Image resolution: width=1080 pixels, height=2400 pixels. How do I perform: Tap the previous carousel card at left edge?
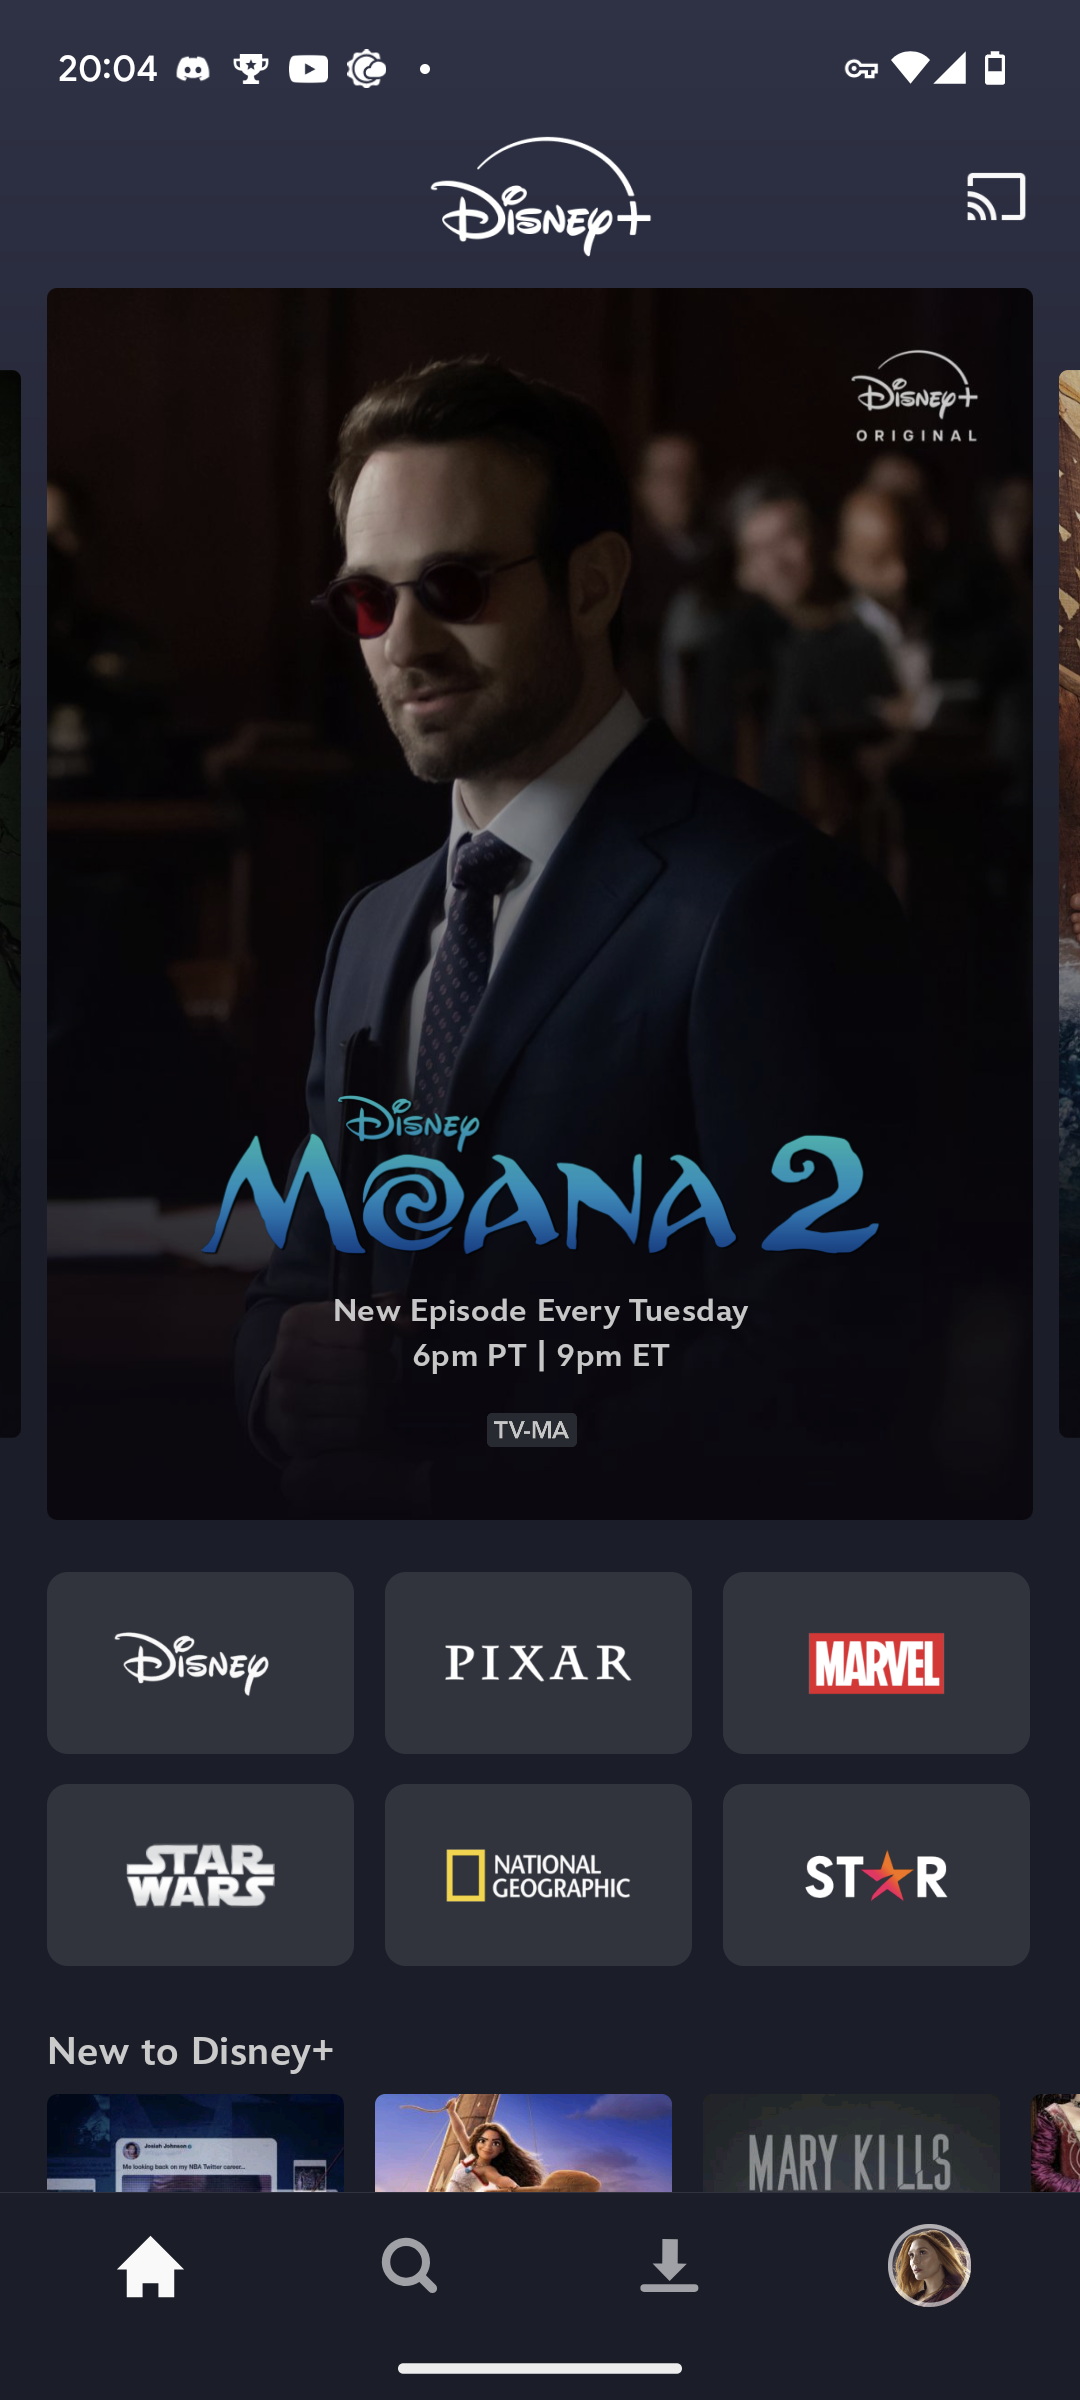[x=10, y=904]
